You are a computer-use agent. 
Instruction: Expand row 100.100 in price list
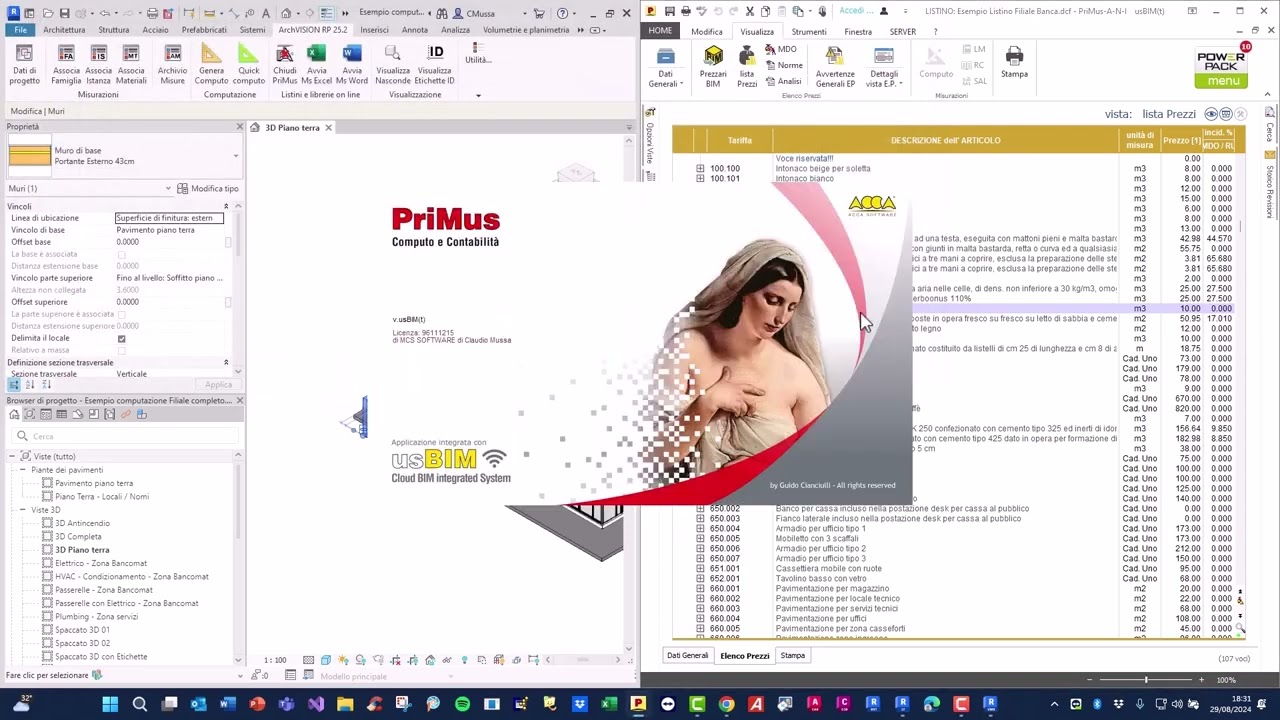click(700, 169)
